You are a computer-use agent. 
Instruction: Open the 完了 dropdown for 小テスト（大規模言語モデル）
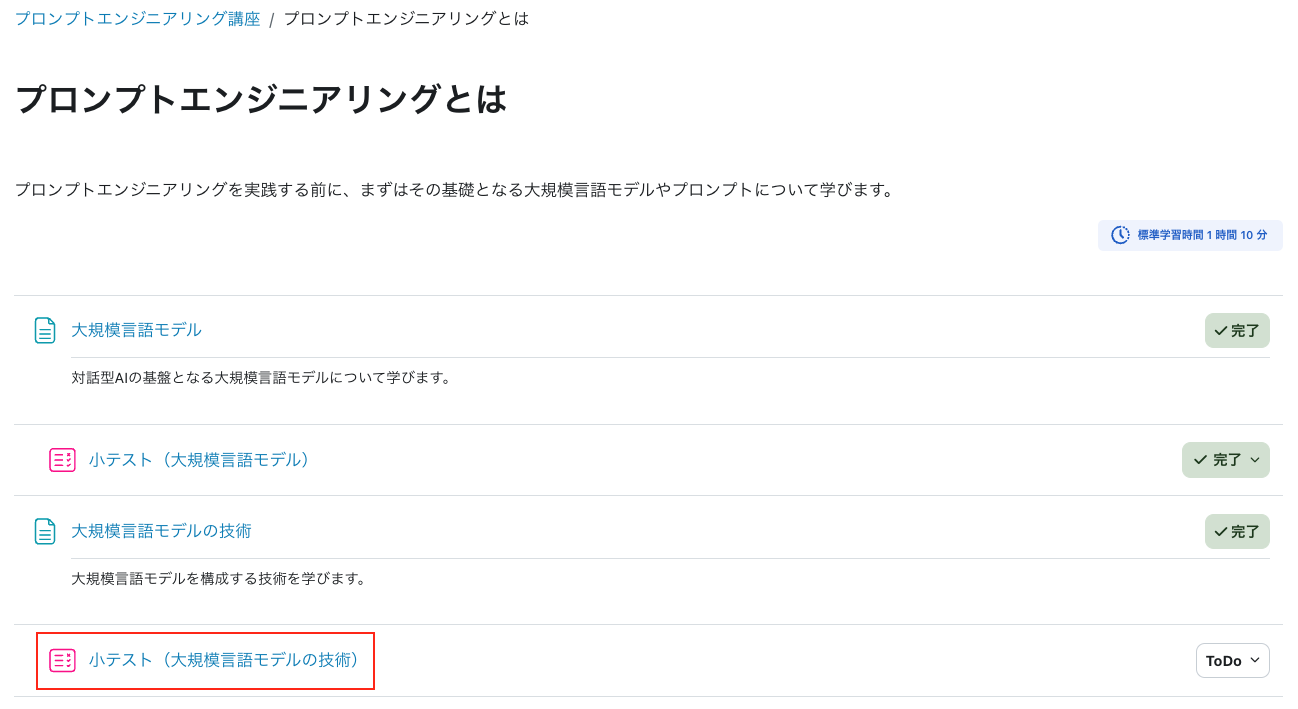point(1226,460)
